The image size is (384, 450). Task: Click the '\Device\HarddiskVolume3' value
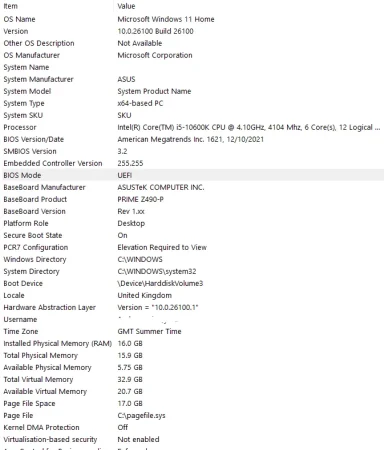click(160, 283)
